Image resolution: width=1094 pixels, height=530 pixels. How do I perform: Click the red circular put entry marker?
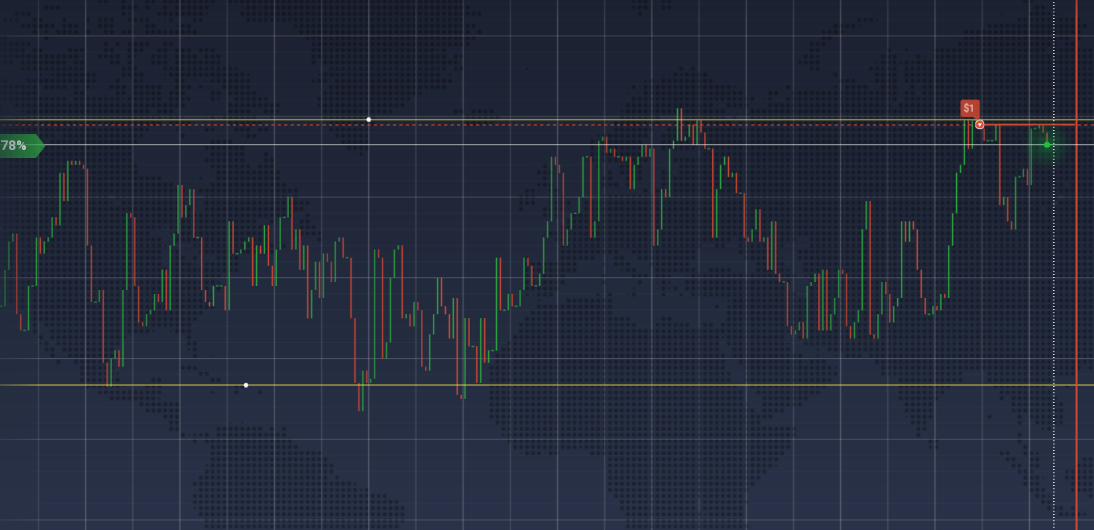(980, 125)
